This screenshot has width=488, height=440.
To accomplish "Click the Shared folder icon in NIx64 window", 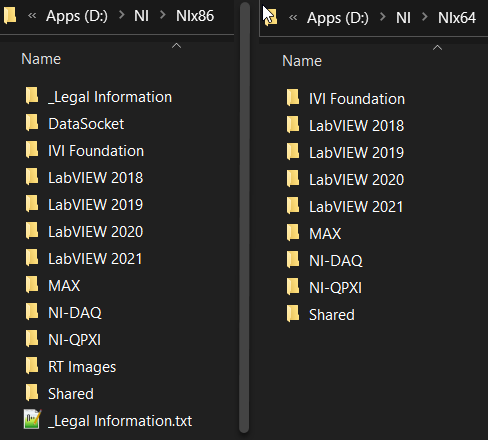I will 293,314.
